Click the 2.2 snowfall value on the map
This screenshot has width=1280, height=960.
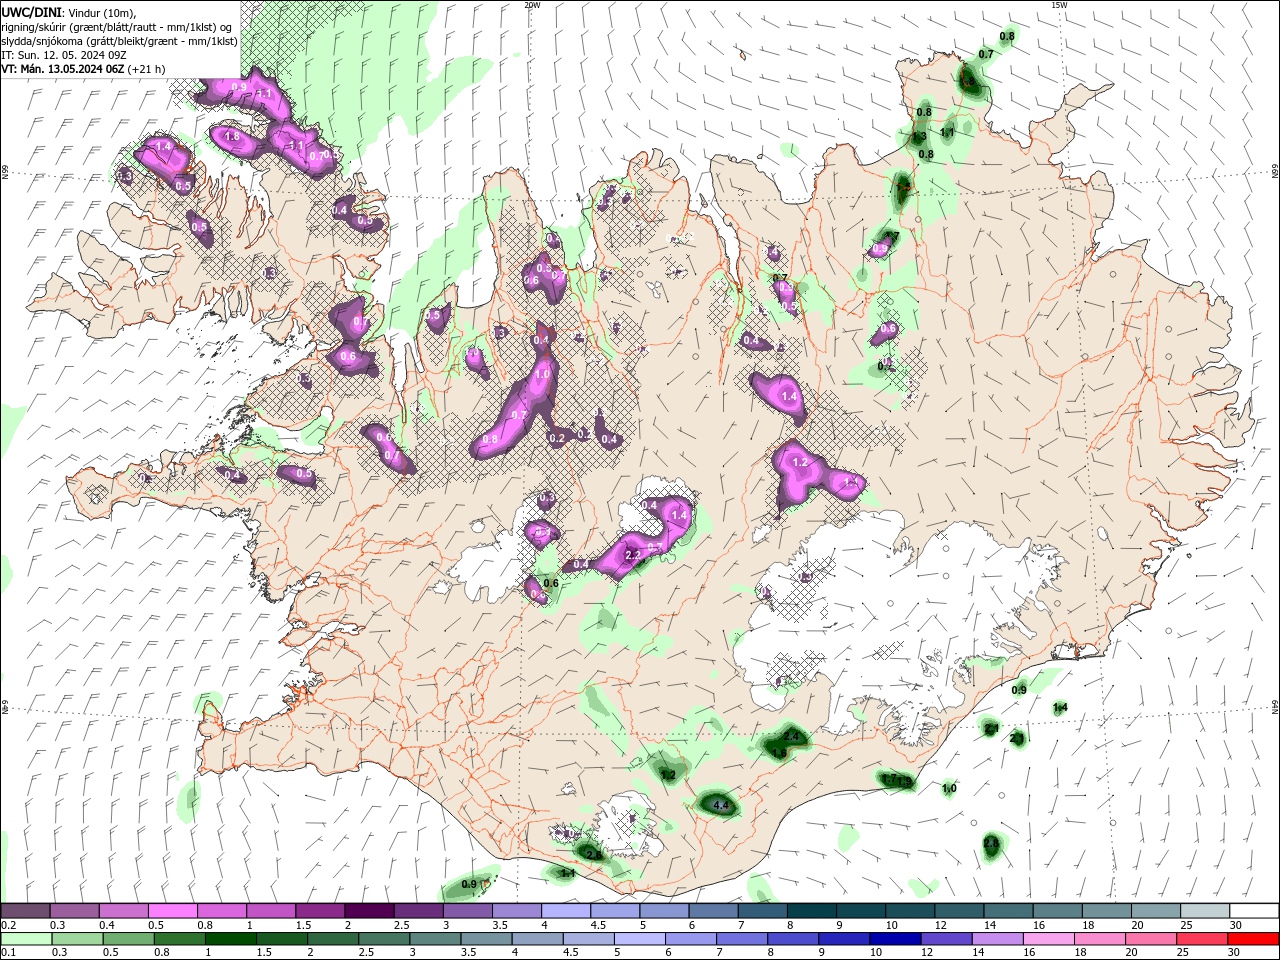tap(632, 555)
